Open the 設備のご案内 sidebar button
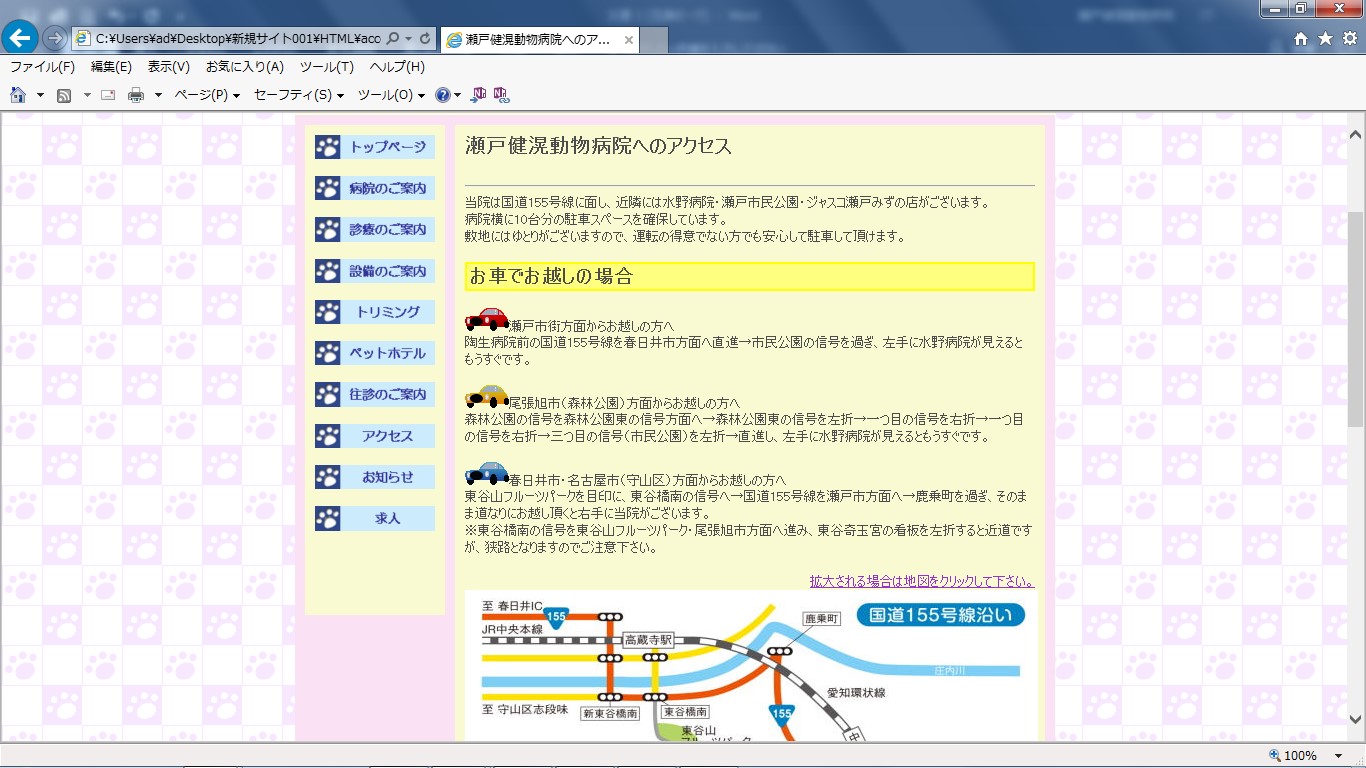Image resolution: width=1366 pixels, height=768 pixels. click(375, 271)
